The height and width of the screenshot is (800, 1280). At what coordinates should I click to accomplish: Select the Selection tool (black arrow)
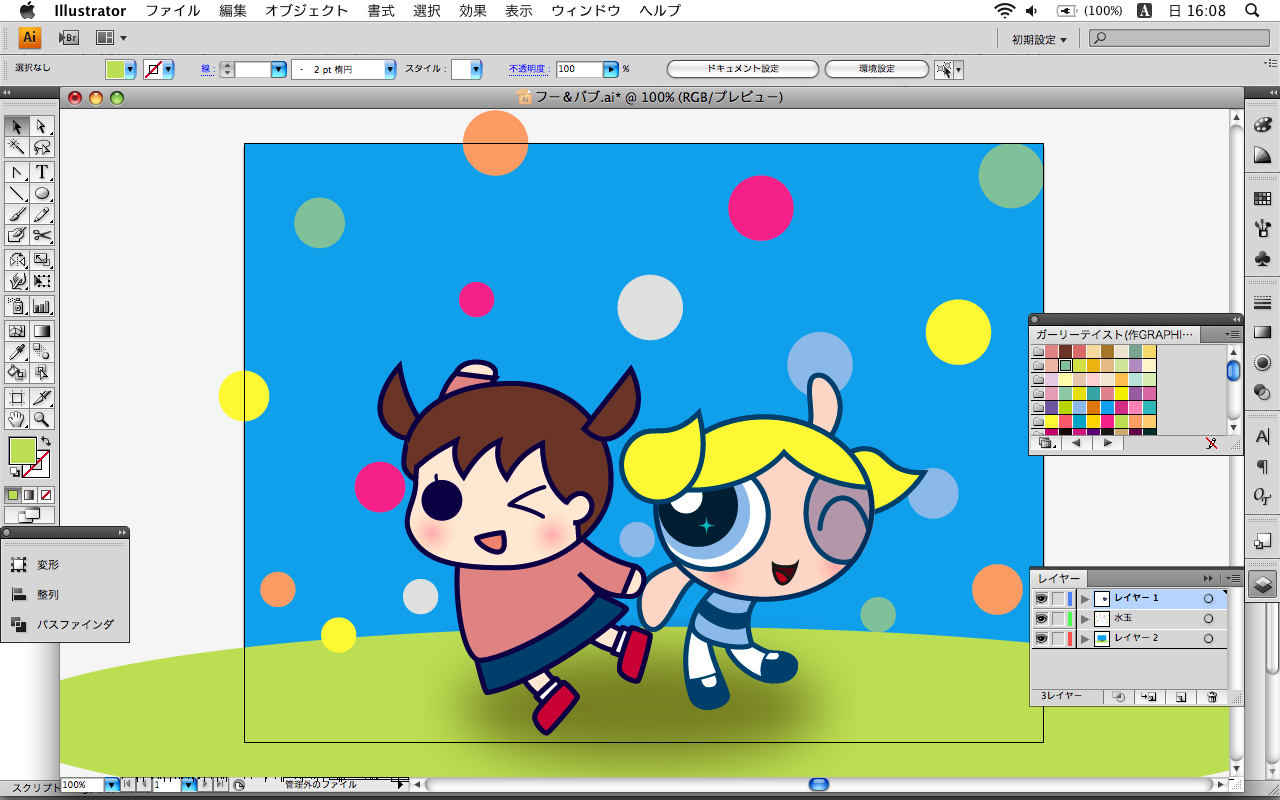coord(17,126)
